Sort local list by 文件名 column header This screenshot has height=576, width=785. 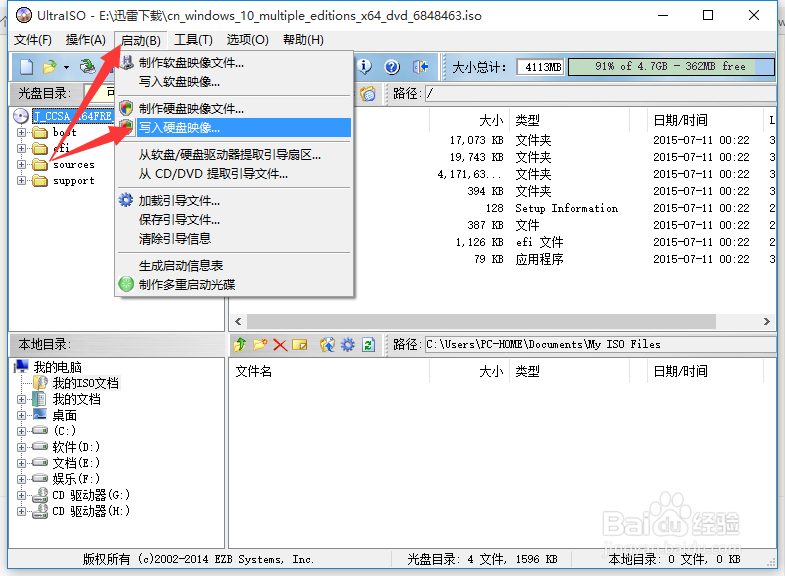[x=329, y=371]
